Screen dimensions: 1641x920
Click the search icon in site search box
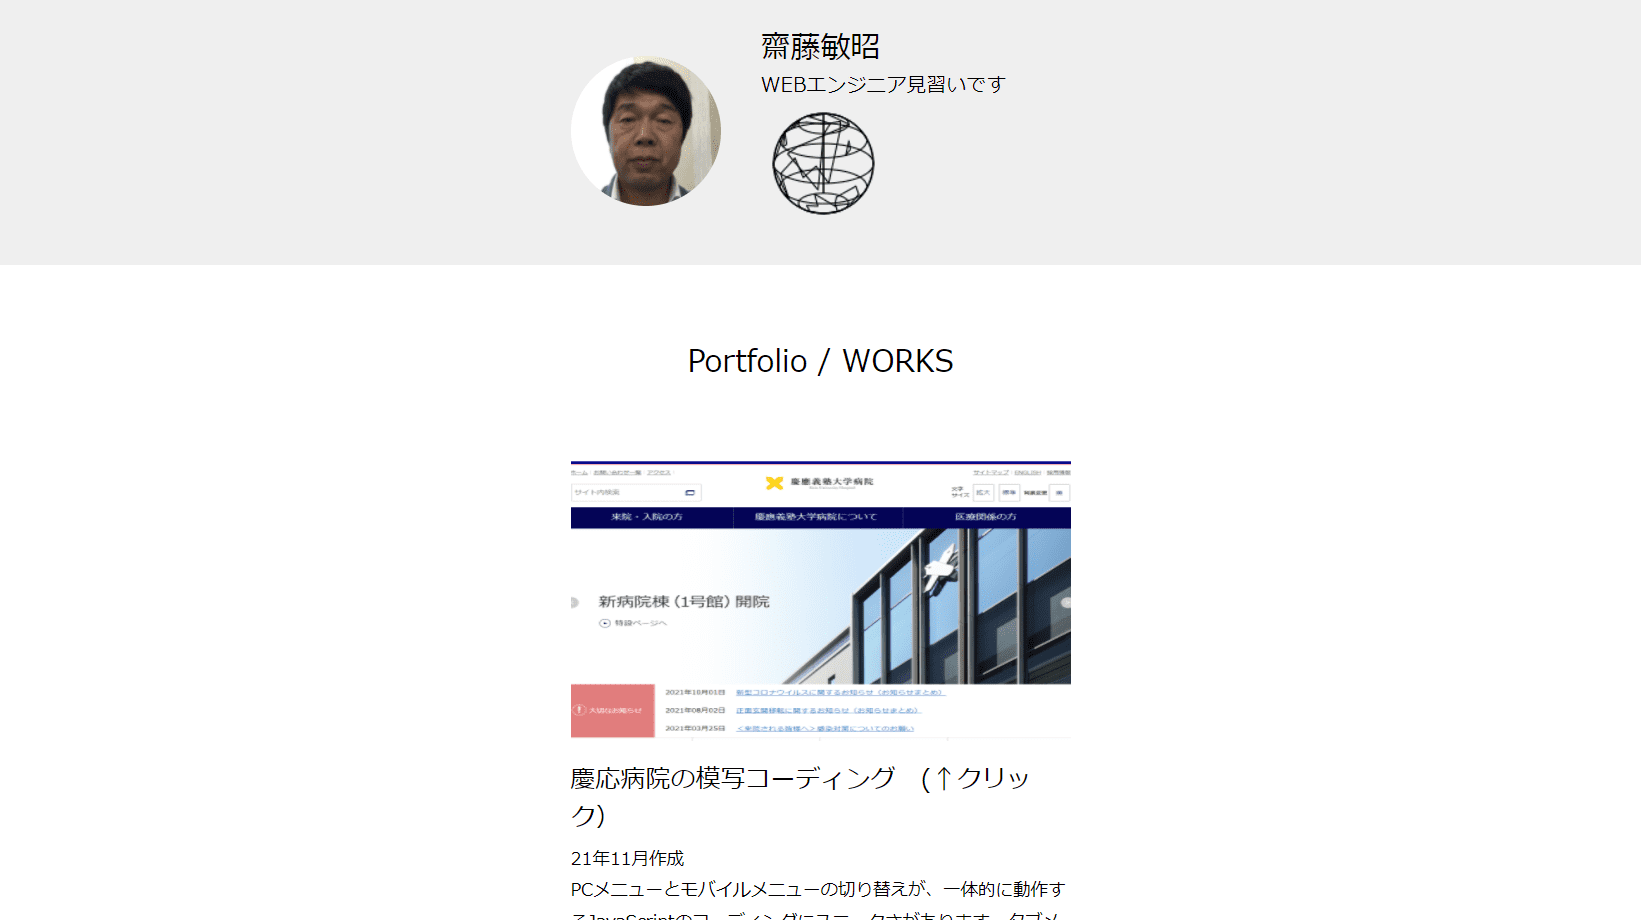690,493
